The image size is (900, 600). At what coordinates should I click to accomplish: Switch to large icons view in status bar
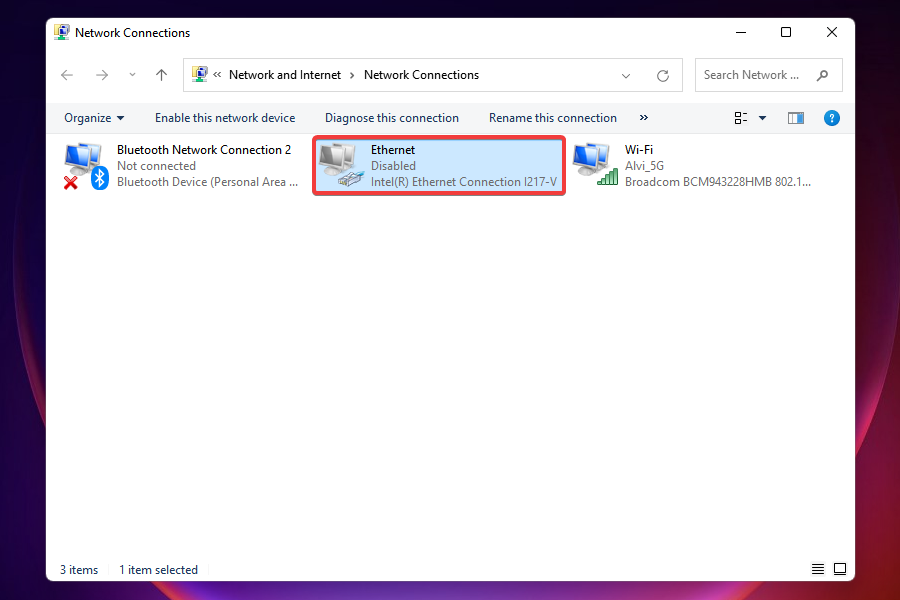pyautogui.click(x=840, y=569)
